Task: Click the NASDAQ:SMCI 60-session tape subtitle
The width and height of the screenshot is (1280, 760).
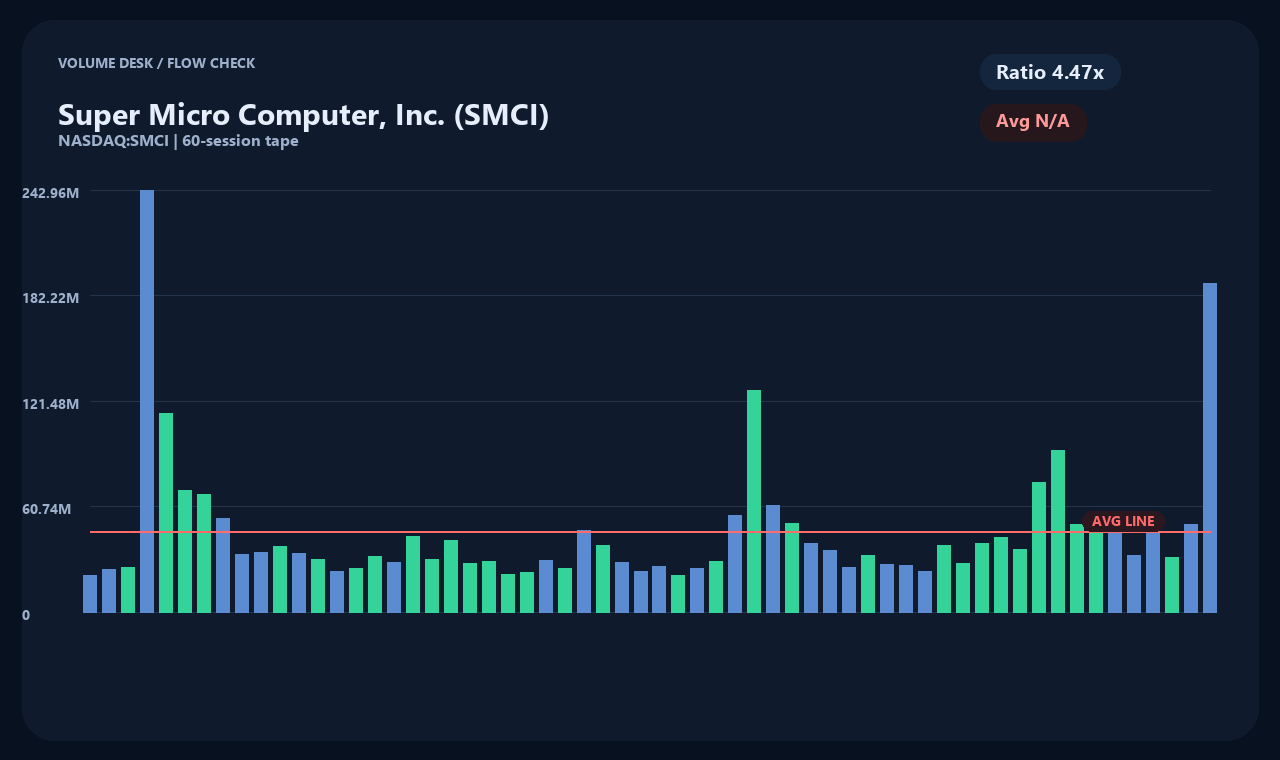Action: pyautogui.click(x=178, y=141)
